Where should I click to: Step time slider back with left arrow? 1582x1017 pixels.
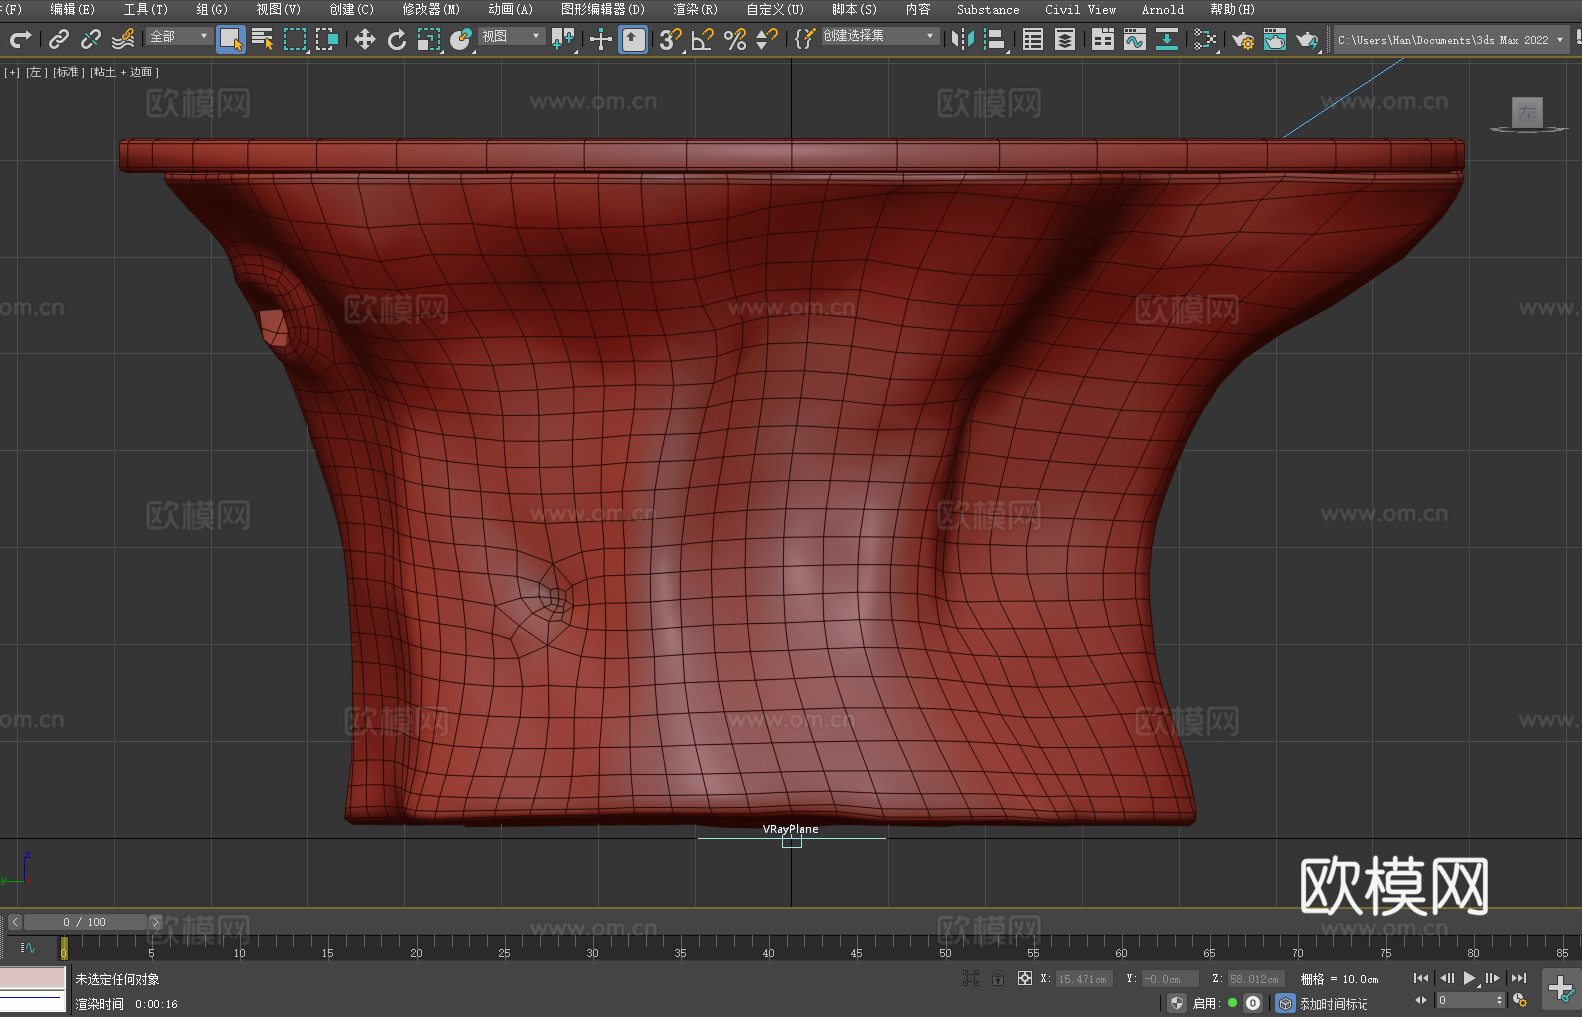tap(14, 922)
